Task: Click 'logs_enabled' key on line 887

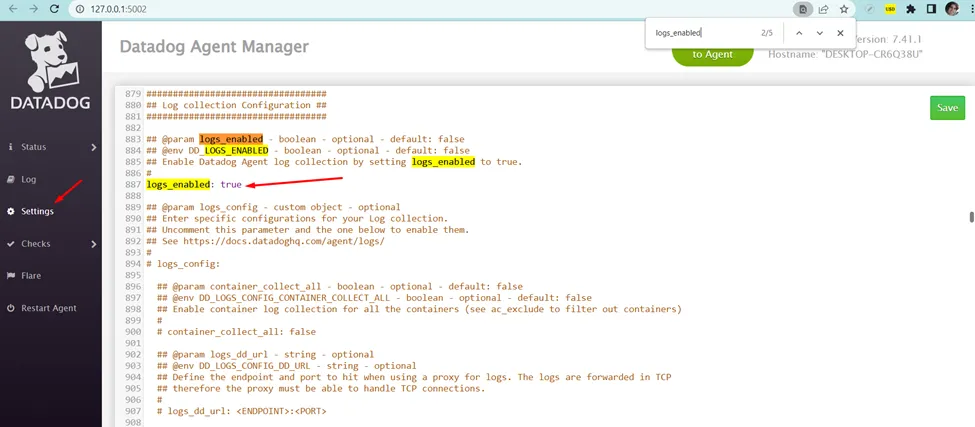Action: click(x=178, y=185)
